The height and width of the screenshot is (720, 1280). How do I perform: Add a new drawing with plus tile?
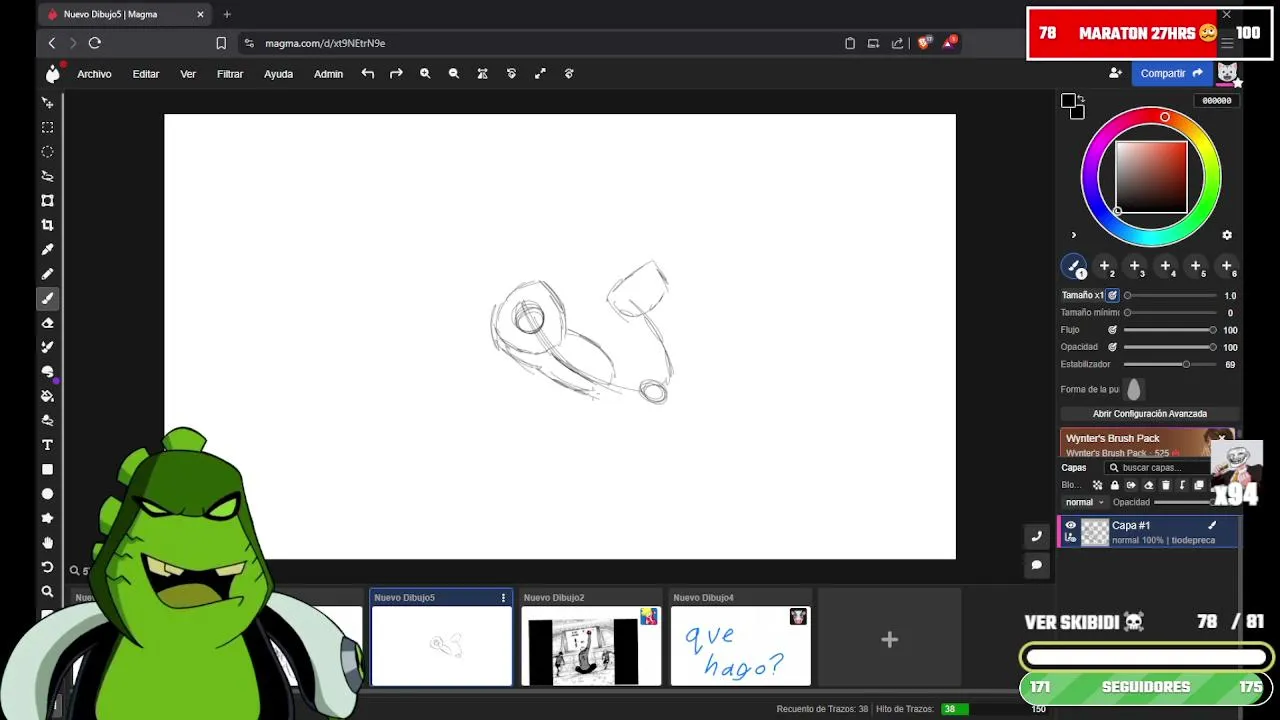[889, 639]
